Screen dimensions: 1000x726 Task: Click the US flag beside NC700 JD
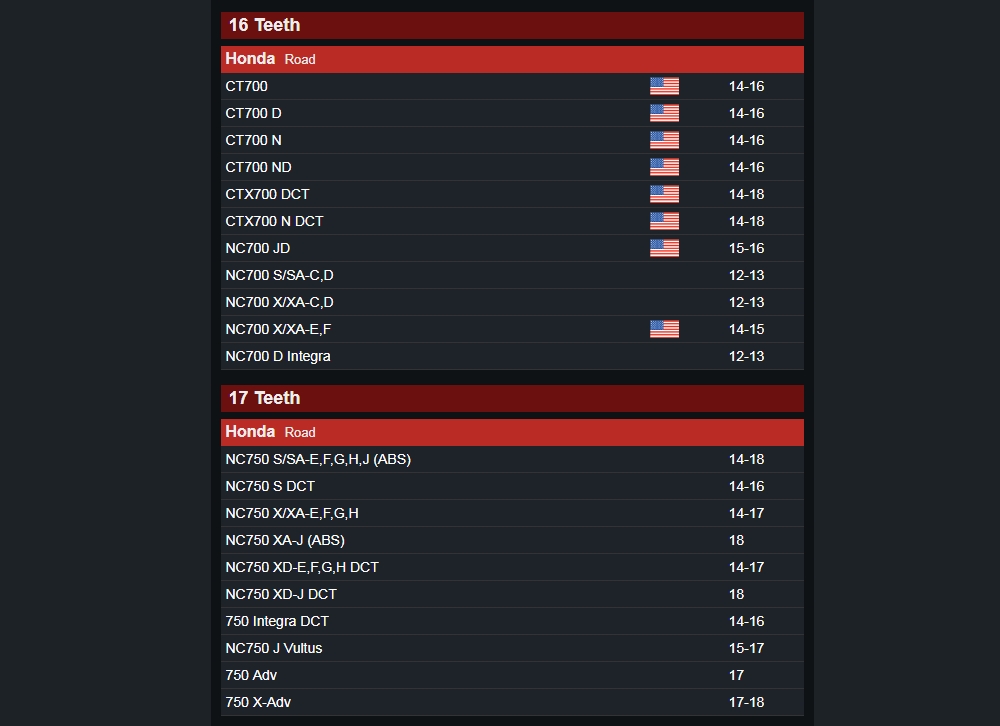tap(664, 248)
